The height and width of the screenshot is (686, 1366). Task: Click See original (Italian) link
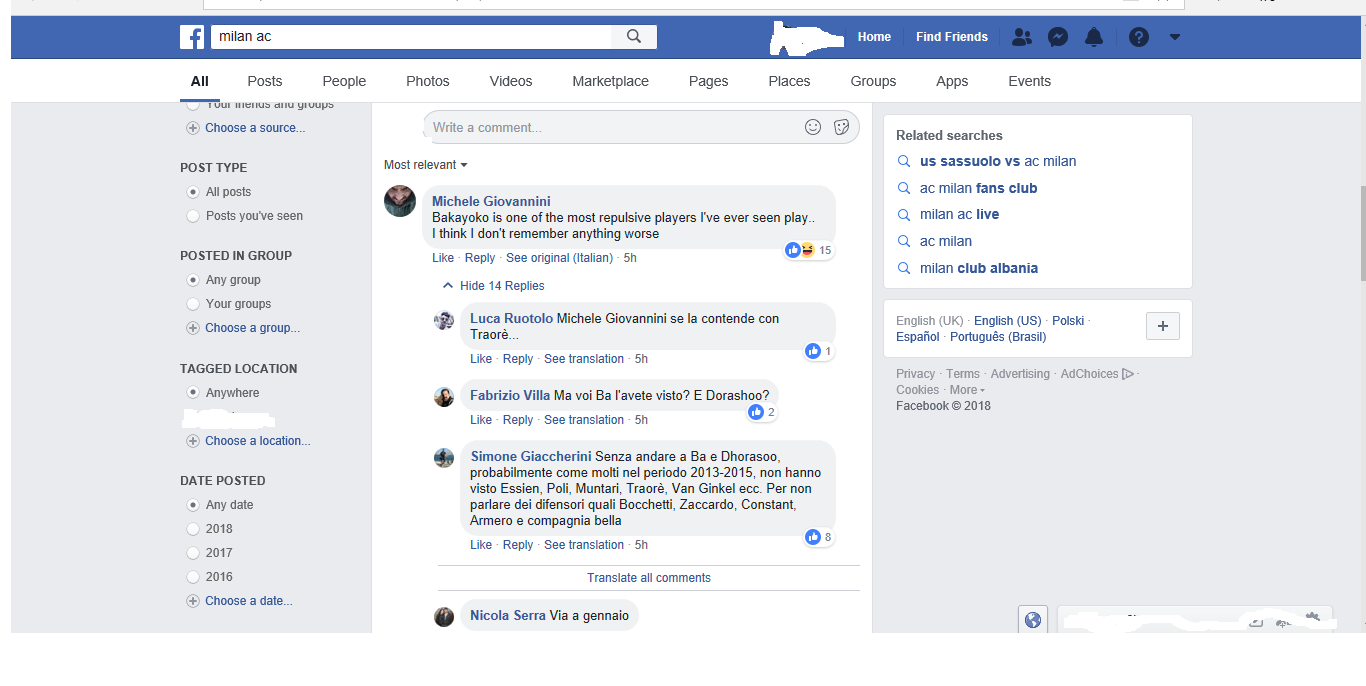coord(559,258)
